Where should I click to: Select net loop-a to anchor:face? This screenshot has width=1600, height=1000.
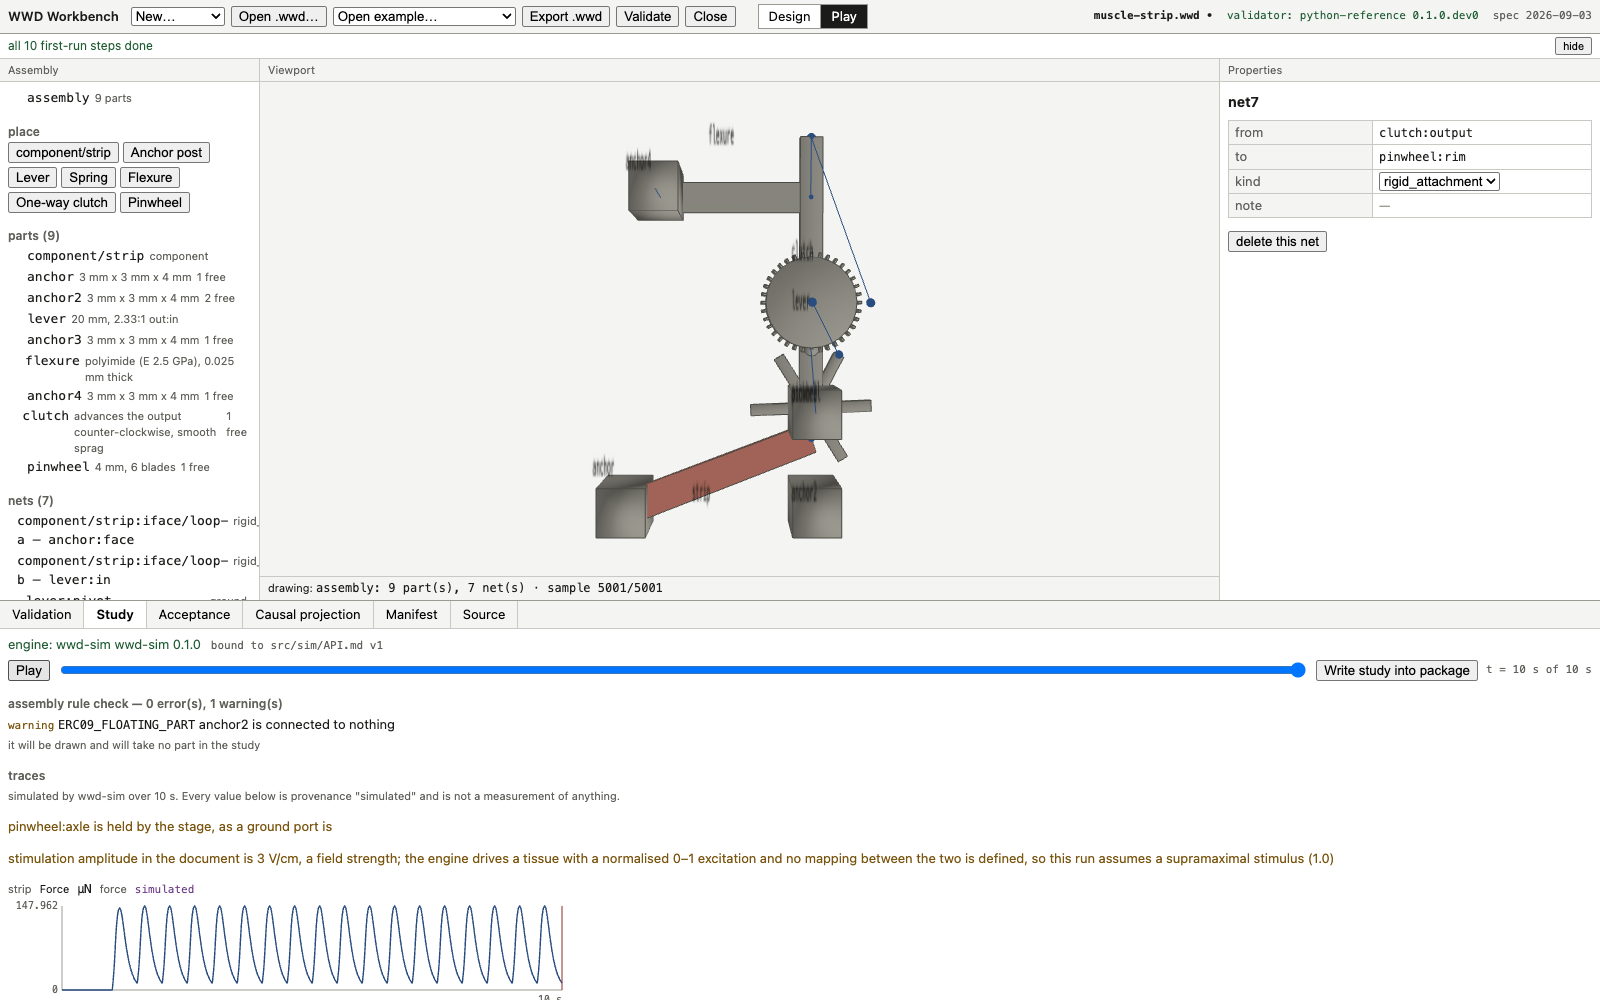tap(131, 530)
